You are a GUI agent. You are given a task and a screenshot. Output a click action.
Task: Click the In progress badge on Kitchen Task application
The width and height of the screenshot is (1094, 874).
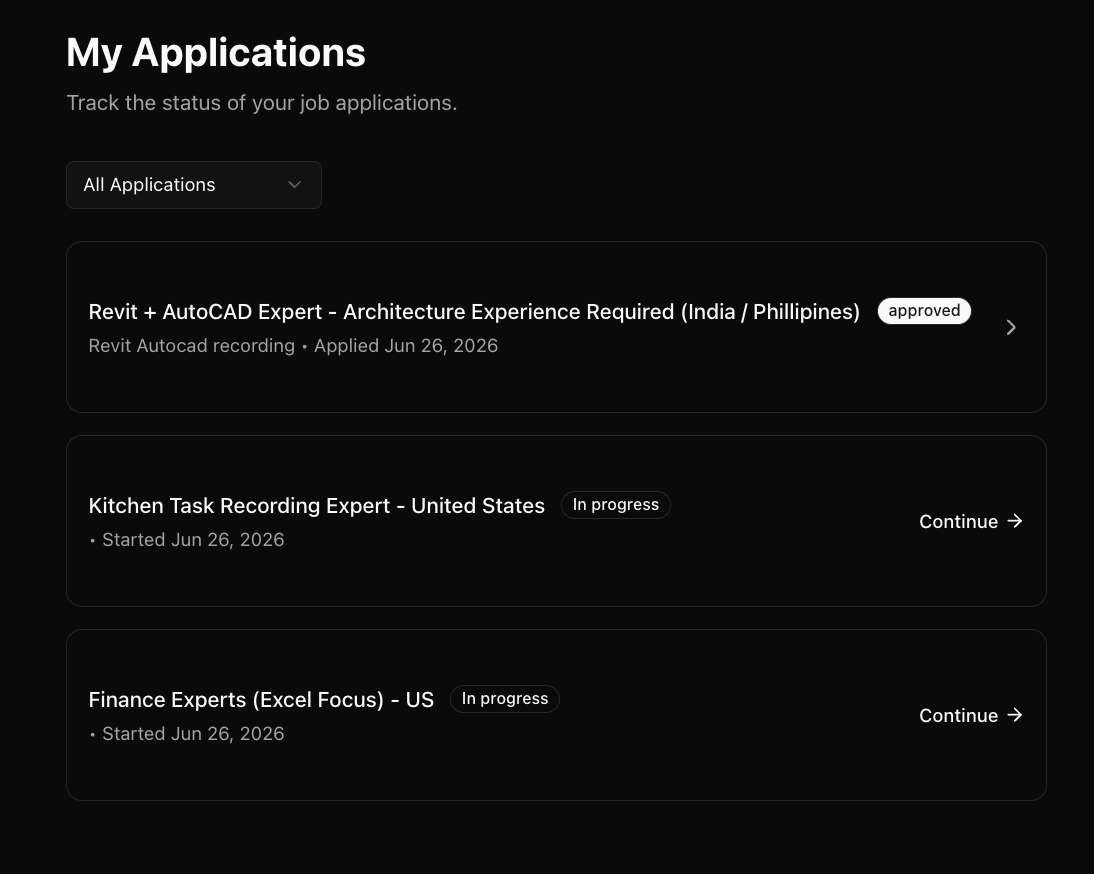[x=615, y=505]
